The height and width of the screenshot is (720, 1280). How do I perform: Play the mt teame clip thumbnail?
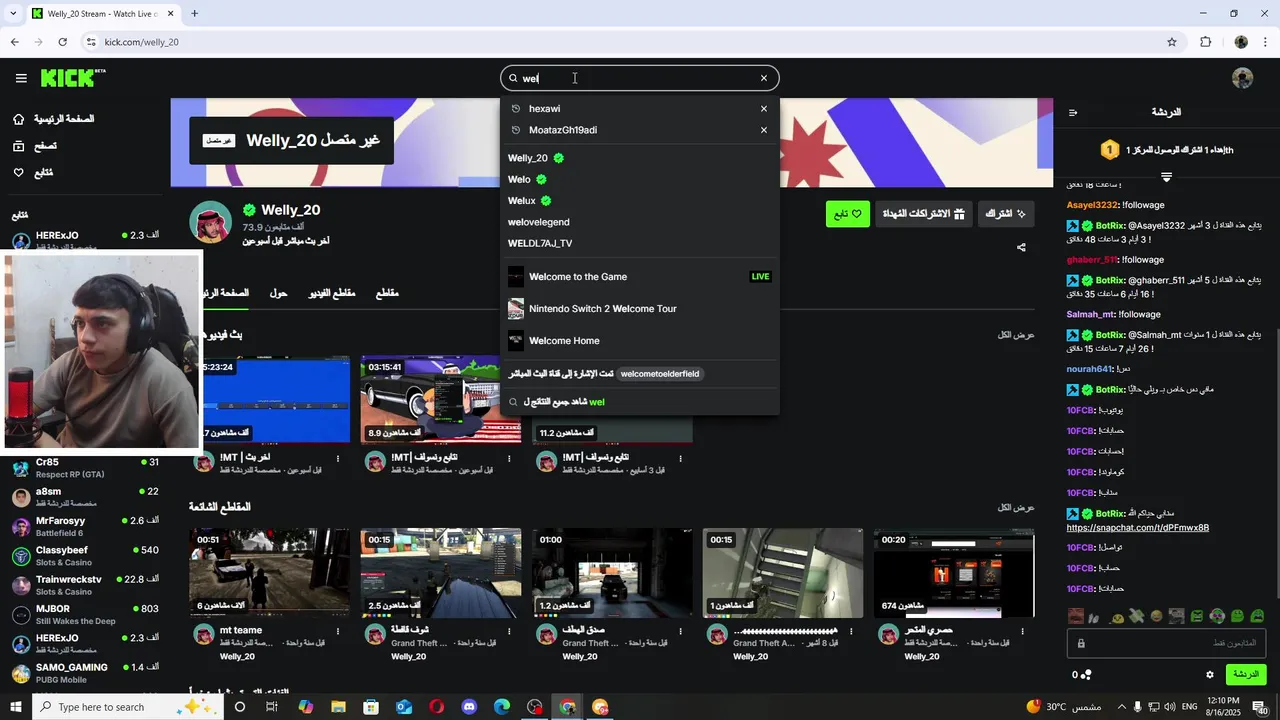click(270, 573)
